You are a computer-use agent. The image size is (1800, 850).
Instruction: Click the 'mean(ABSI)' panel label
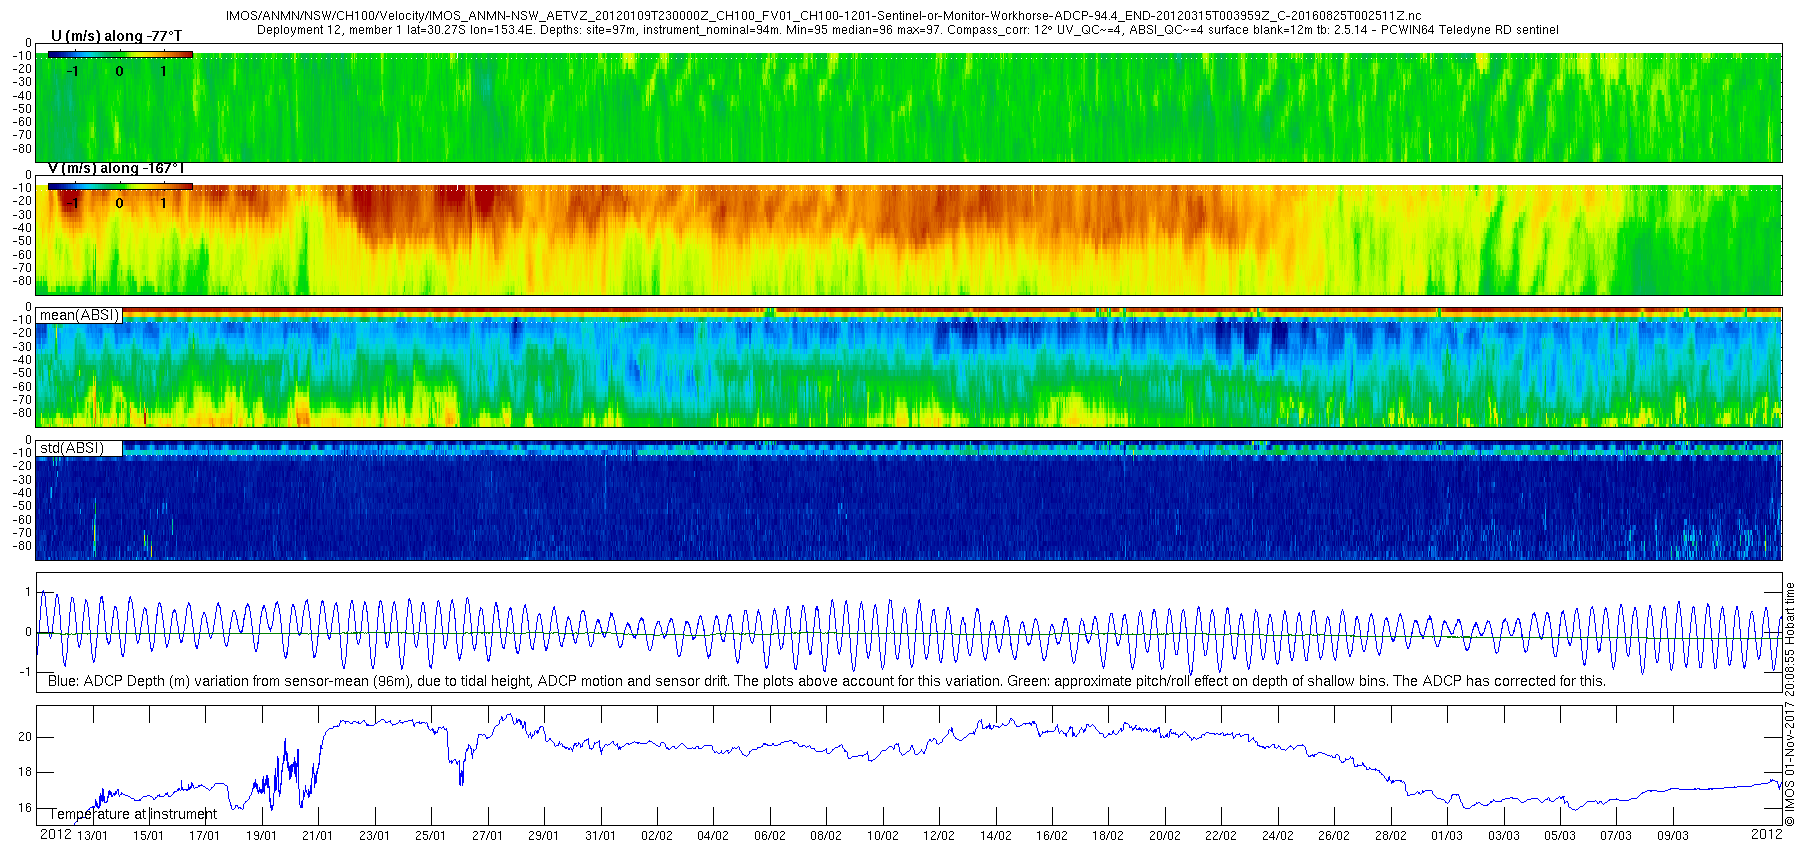(79, 315)
